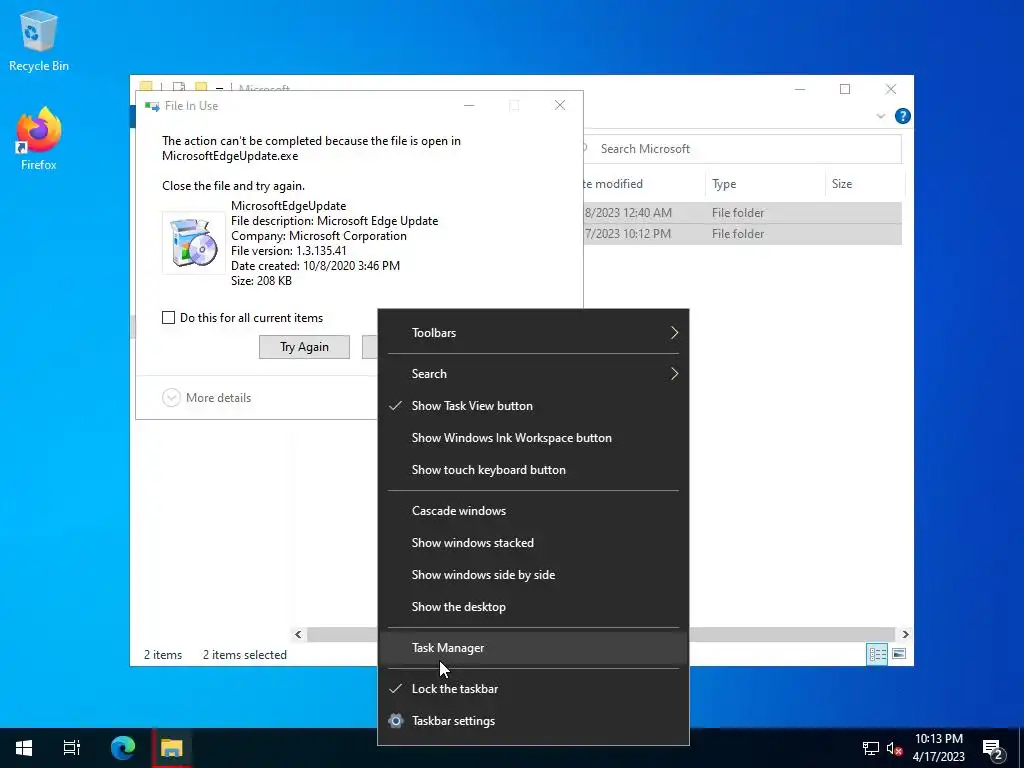The image size is (1024, 768).
Task: Click the horizontal scrollbar left arrow
Action: coord(298,634)
